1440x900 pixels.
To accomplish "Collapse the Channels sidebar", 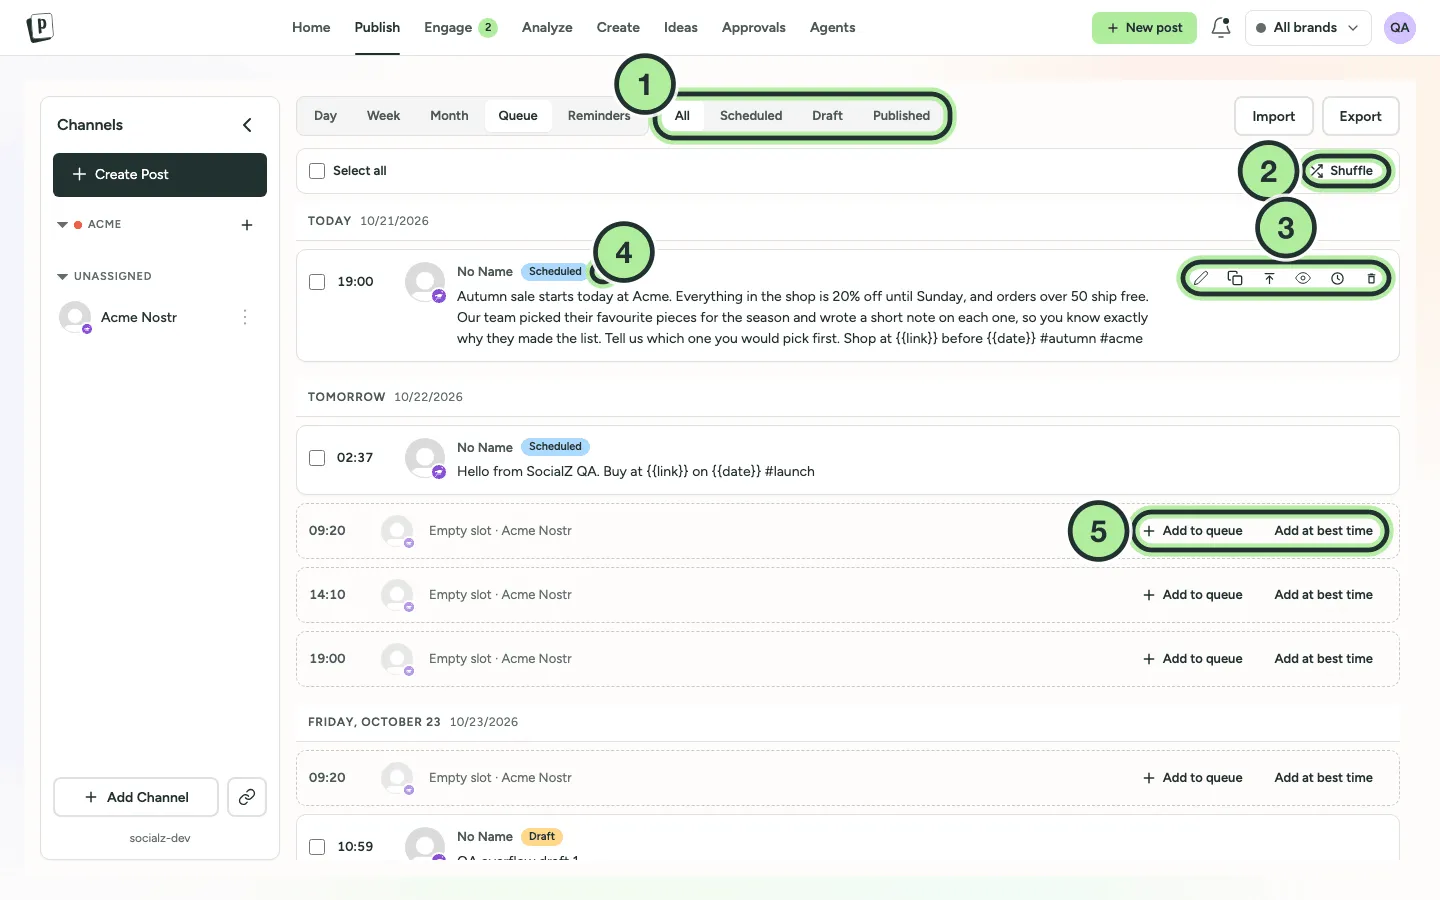I will (x=247, y=125).
